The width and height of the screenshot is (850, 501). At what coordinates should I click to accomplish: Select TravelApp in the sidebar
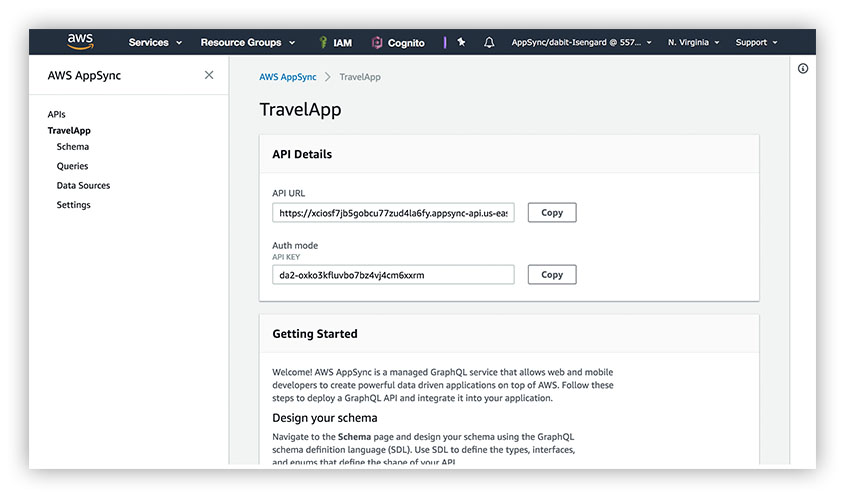(x=69, y=130)
